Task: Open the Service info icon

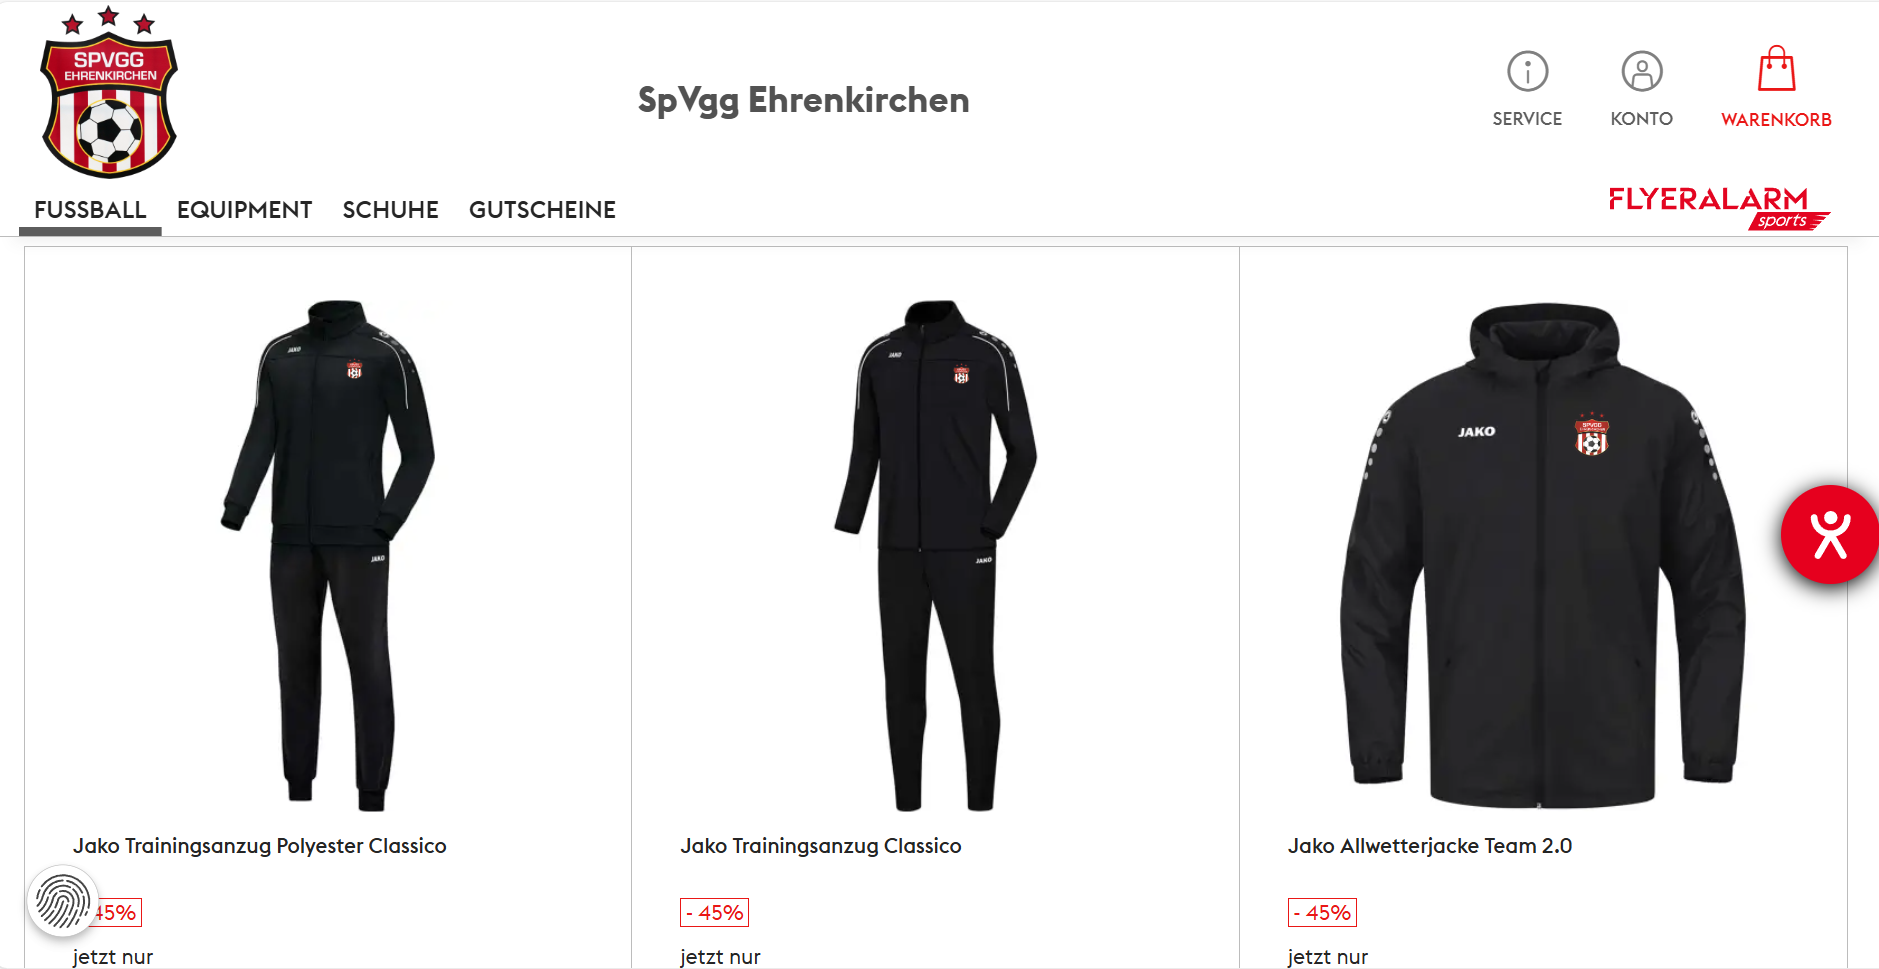Action: (x=1527, y=71)
